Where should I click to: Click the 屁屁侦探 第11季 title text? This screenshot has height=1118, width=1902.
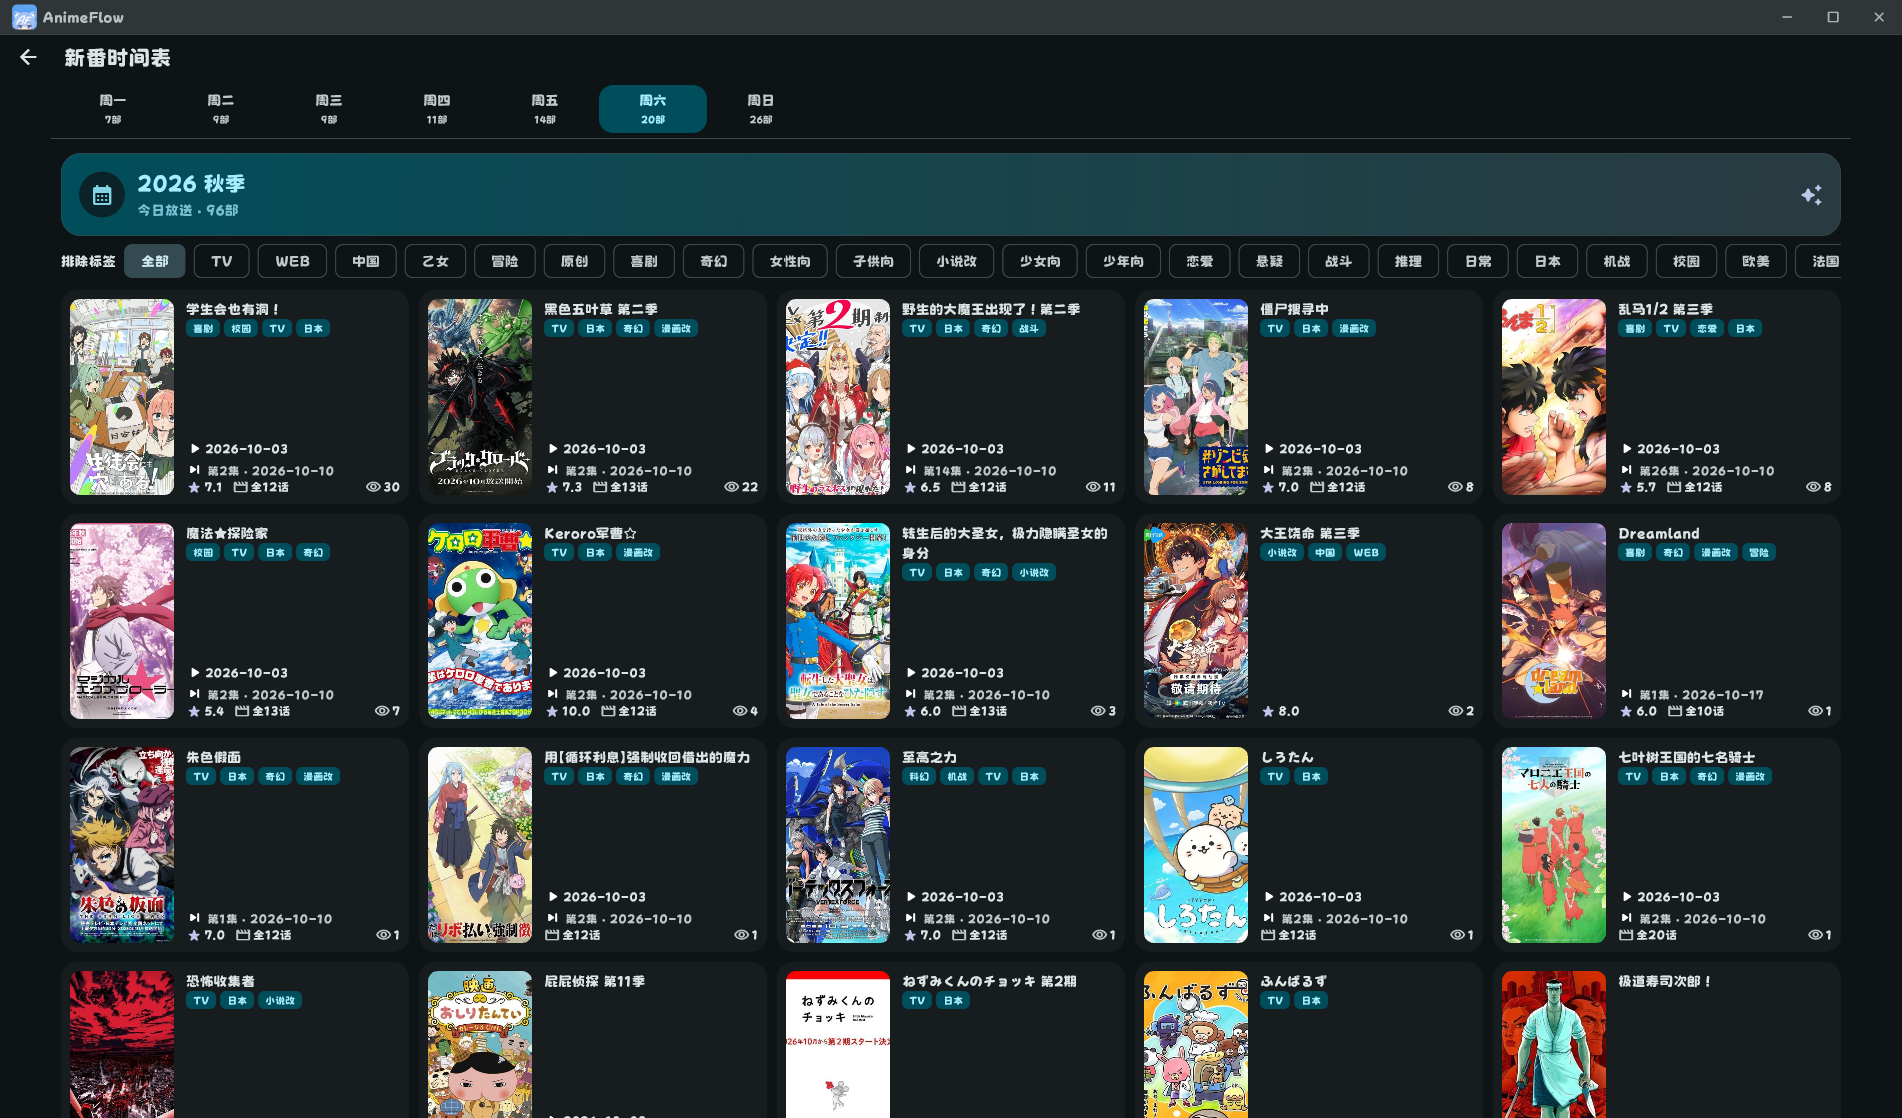point(594,981)
